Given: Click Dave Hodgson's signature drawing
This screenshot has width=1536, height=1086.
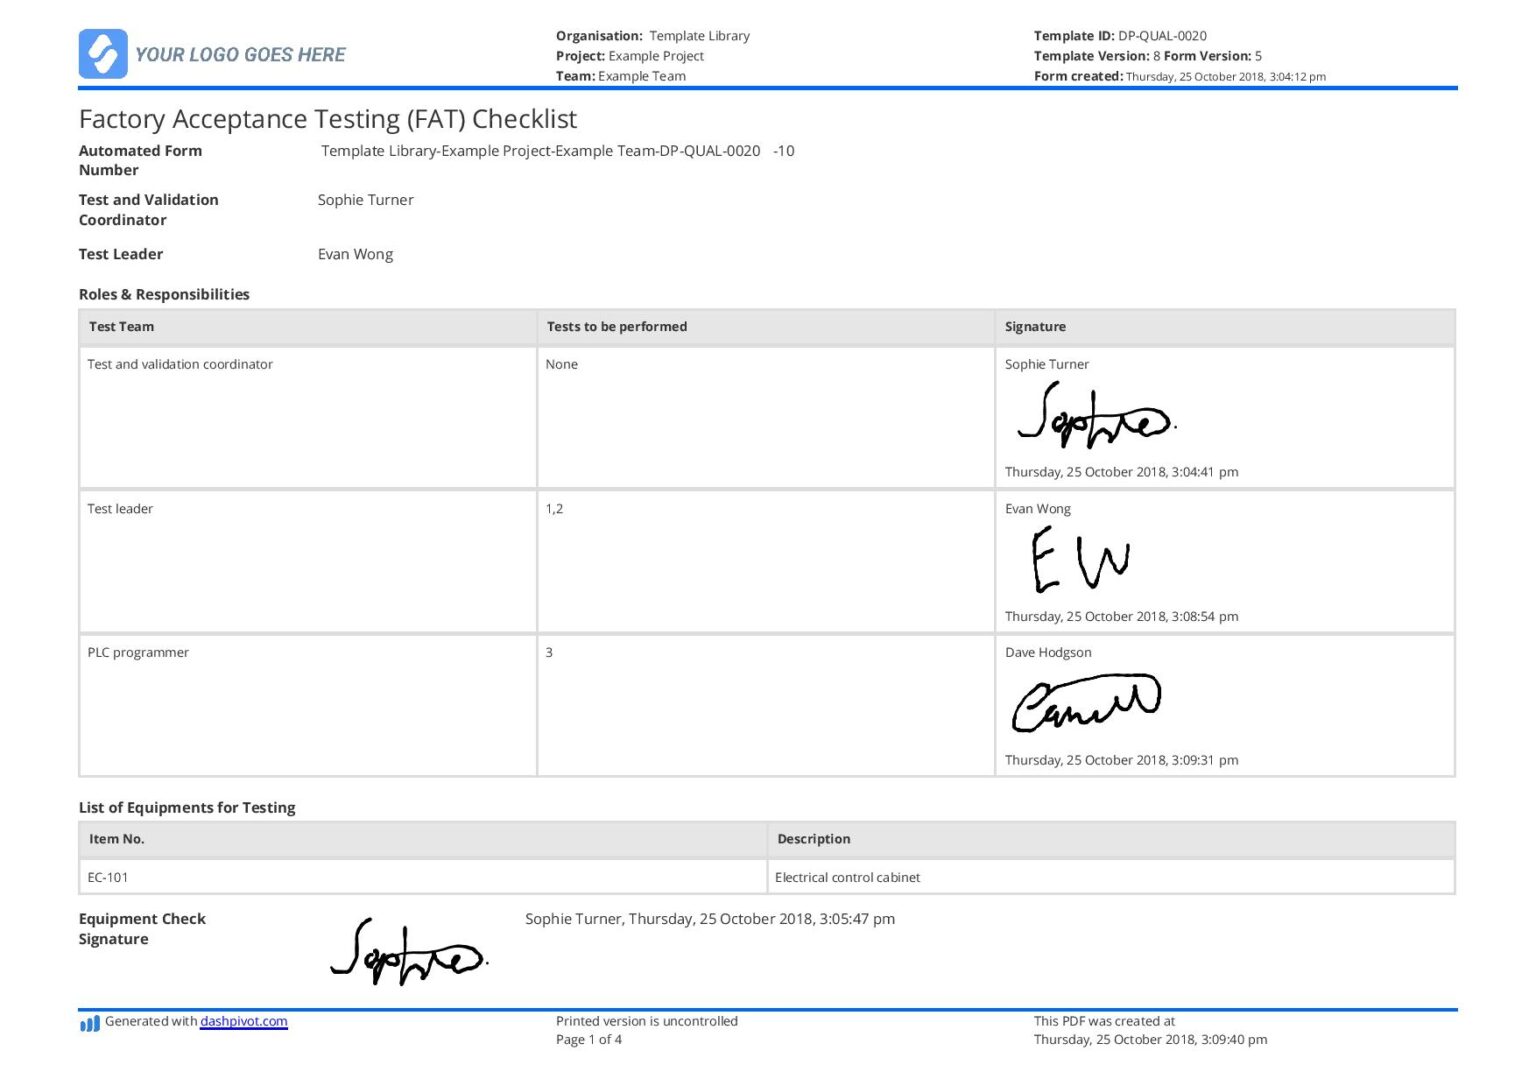Looking at the screenshot, I should [1086, 701].
